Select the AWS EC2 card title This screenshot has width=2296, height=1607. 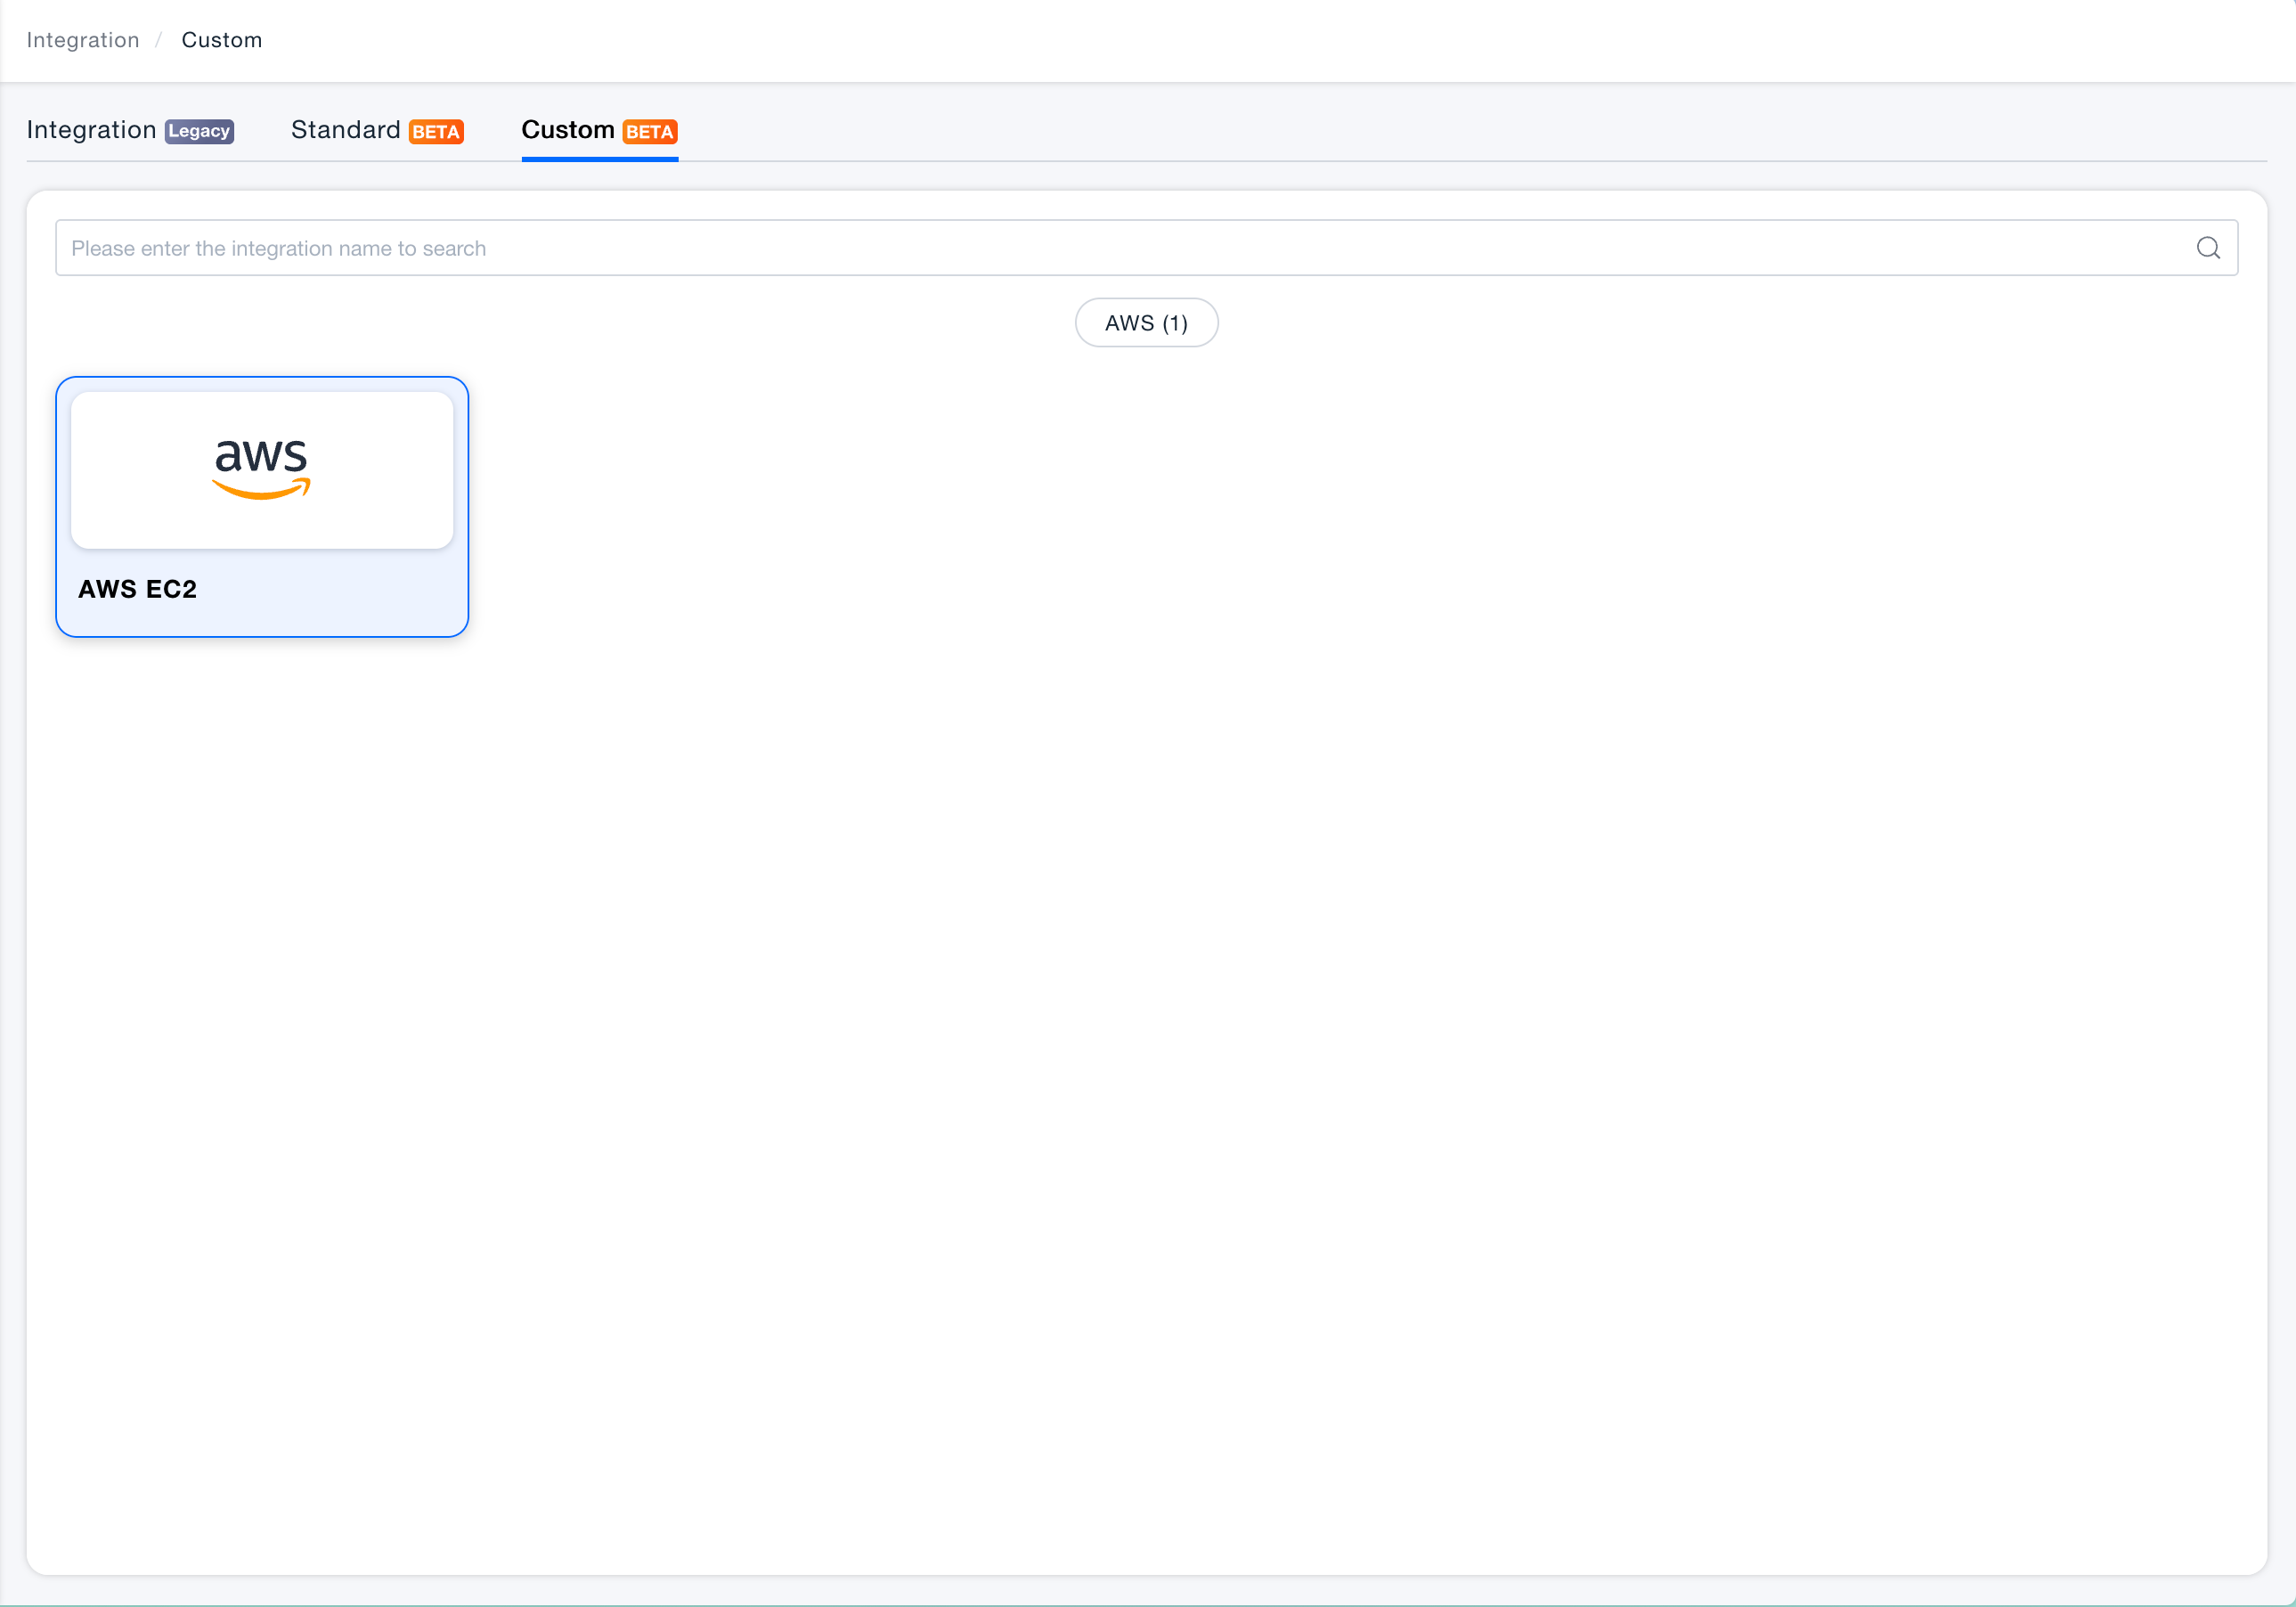[138, 589]
